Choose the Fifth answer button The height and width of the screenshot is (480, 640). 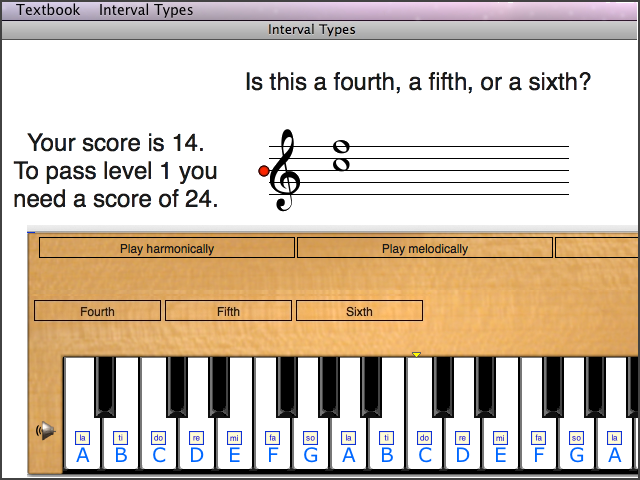[228, 311]
